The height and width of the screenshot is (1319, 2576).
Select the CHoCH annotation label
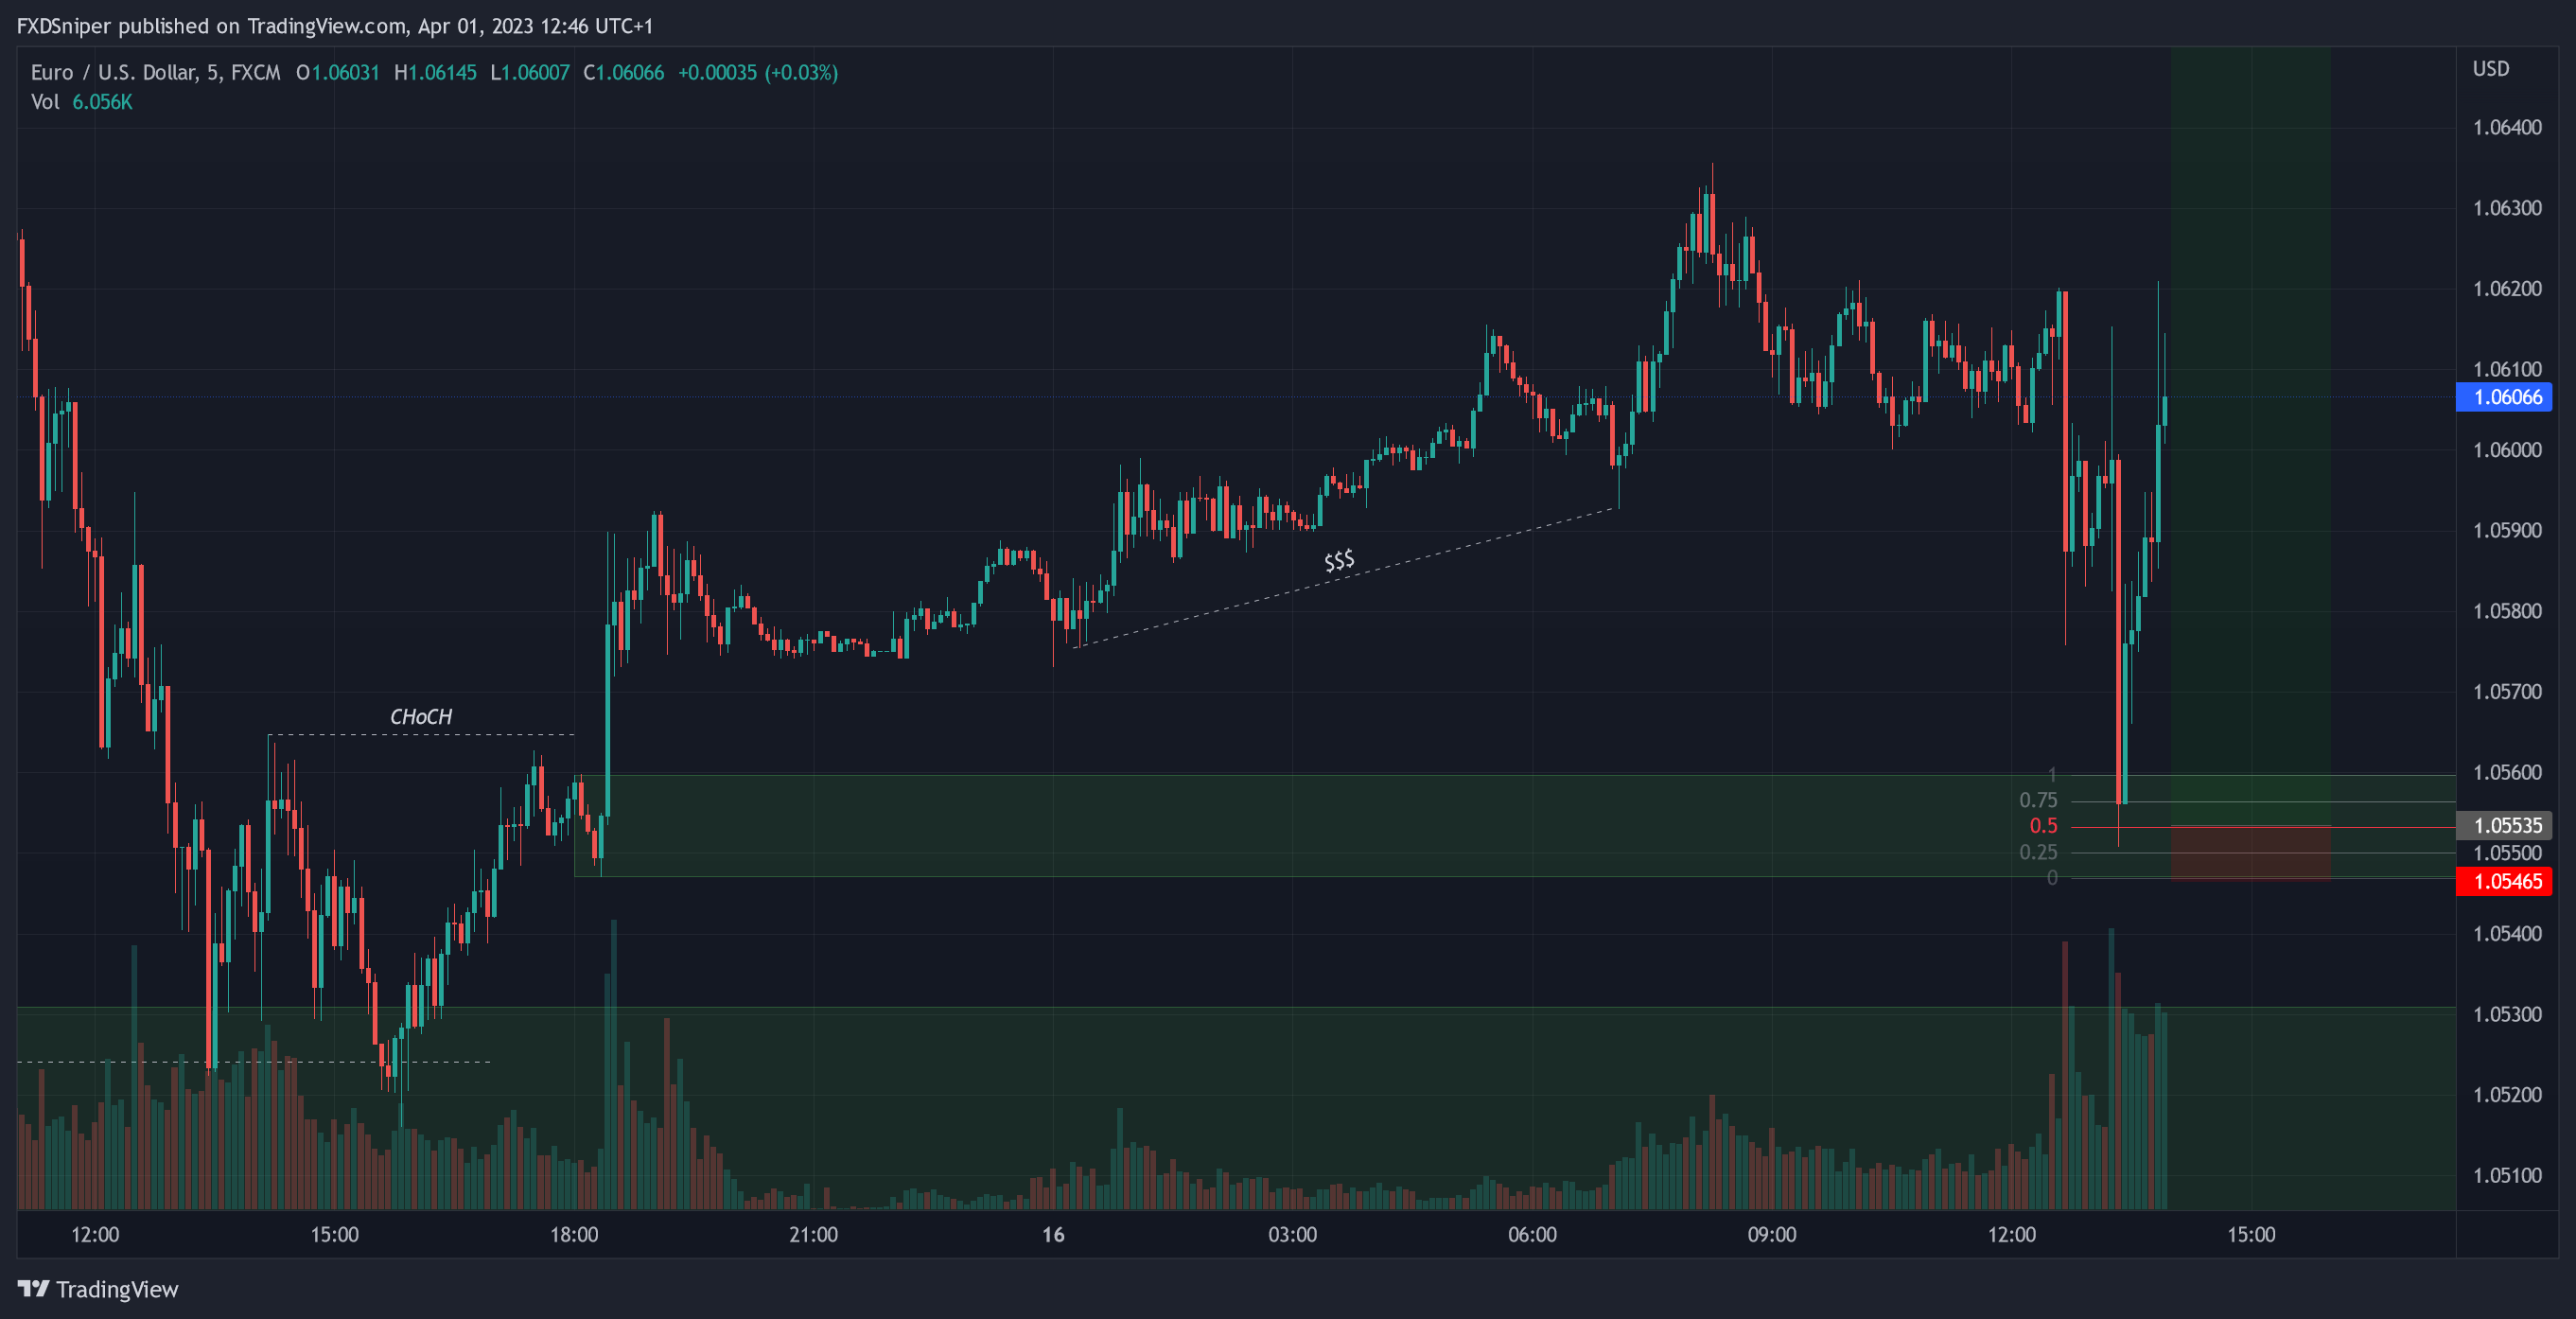pyautogui.click(x=420, y=717)
